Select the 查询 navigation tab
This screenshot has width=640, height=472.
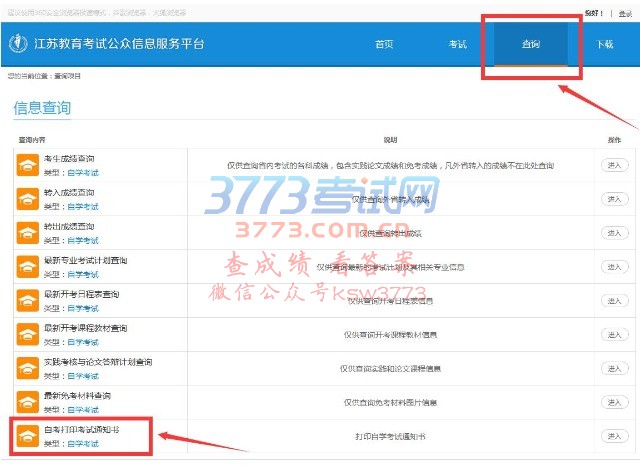coord(531,45)
